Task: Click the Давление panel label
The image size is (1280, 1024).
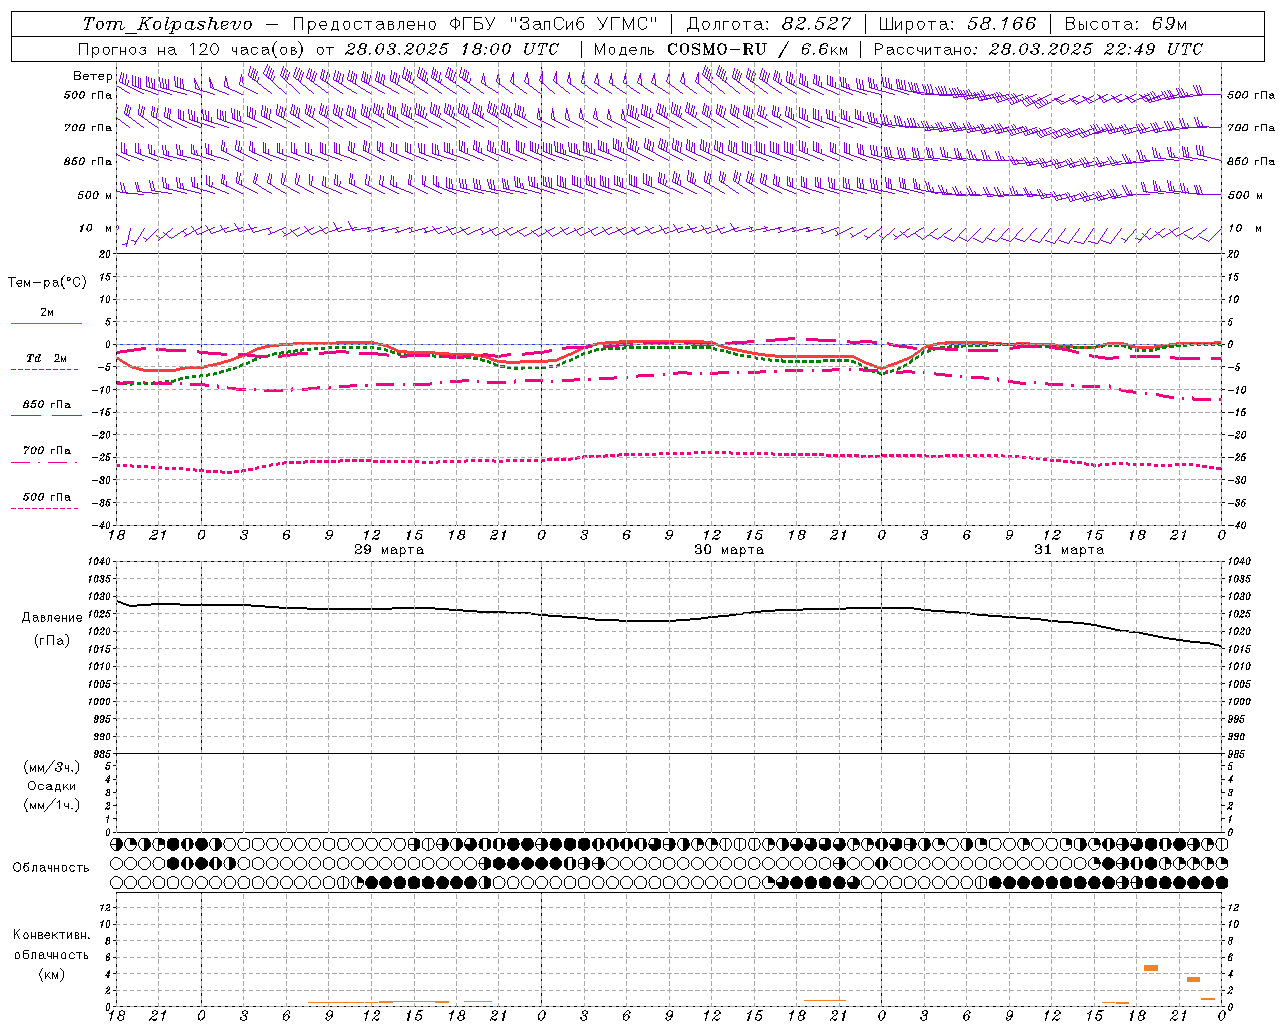Action: click(x=52, y=618)
